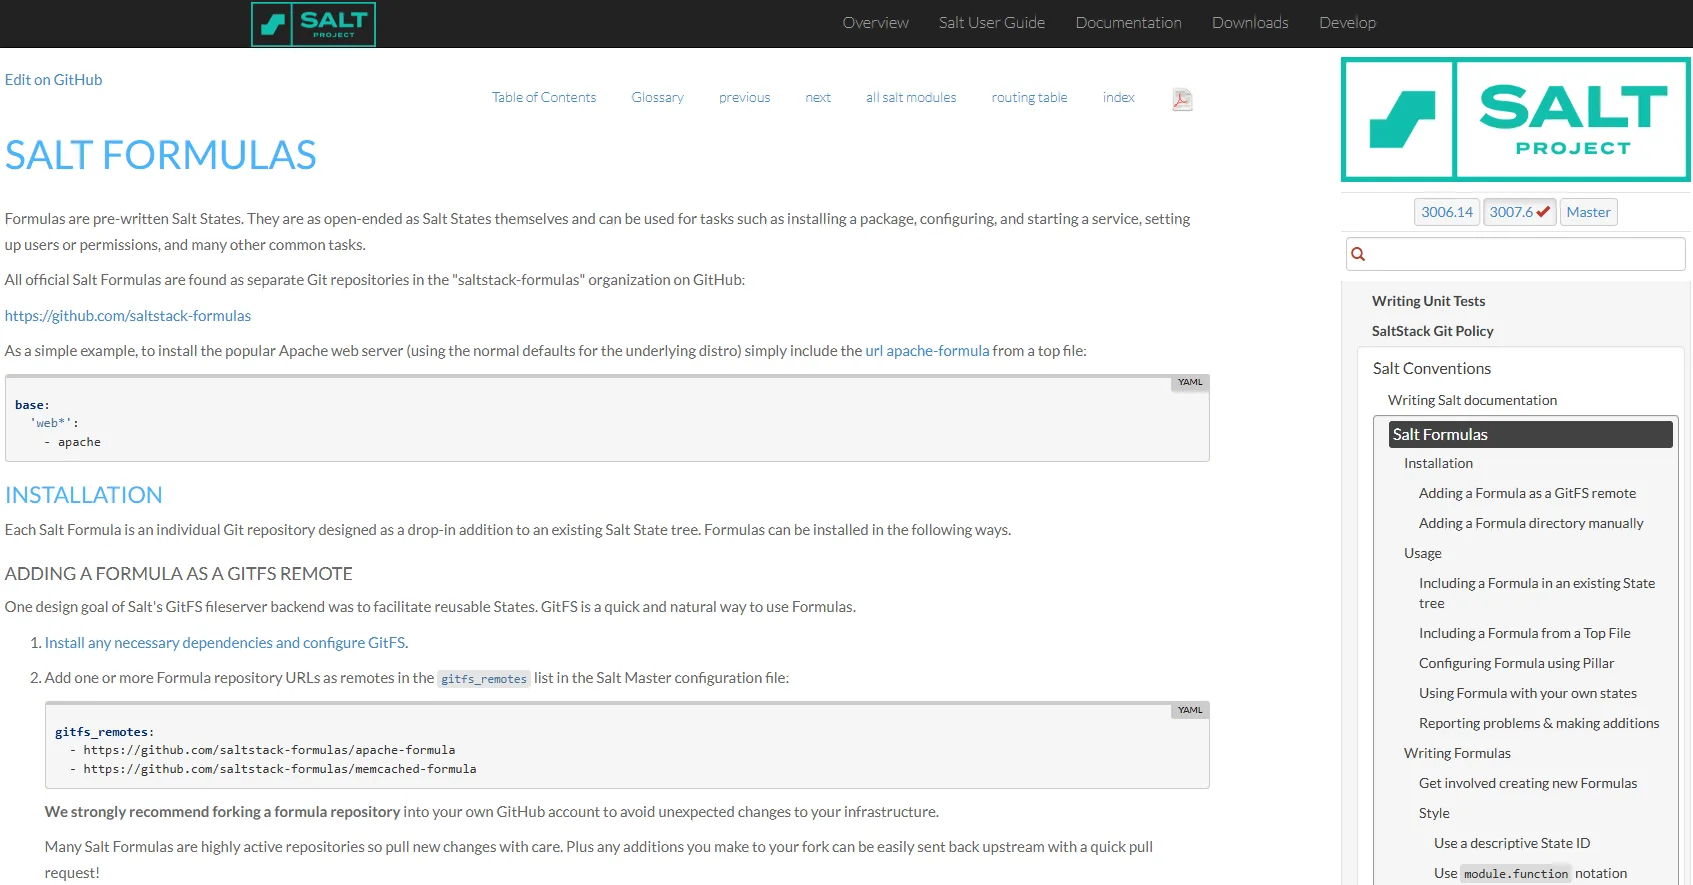Click the Salt Project logo in top navbar
Viewport: 1693px width, 885px height.
313,24
